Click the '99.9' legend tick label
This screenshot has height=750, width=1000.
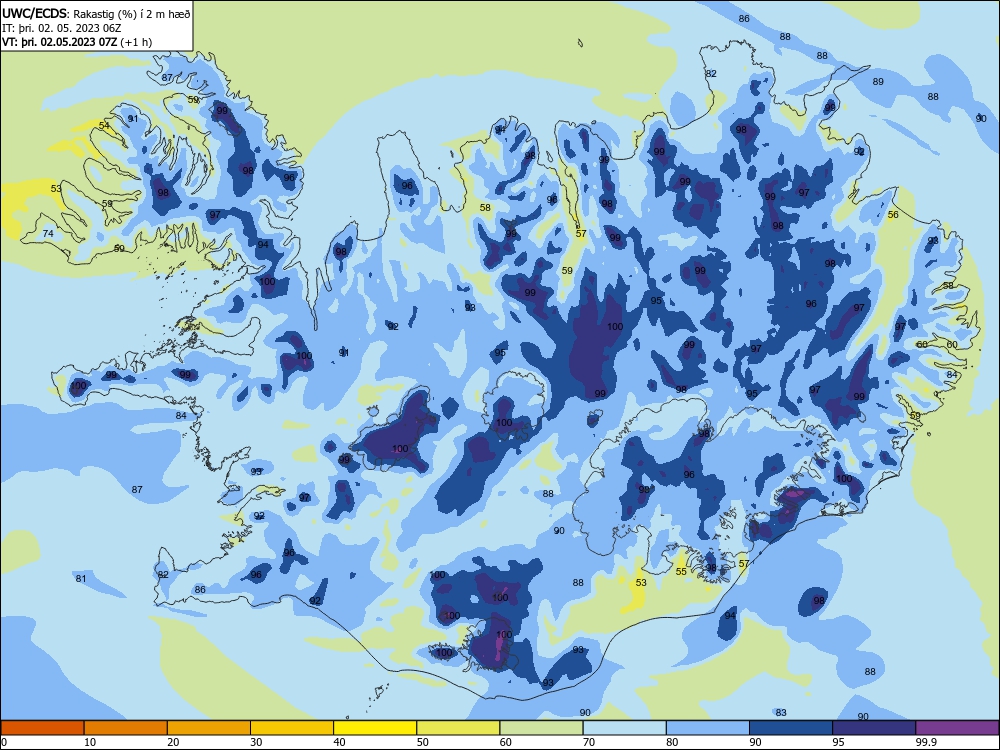point(926,742)
